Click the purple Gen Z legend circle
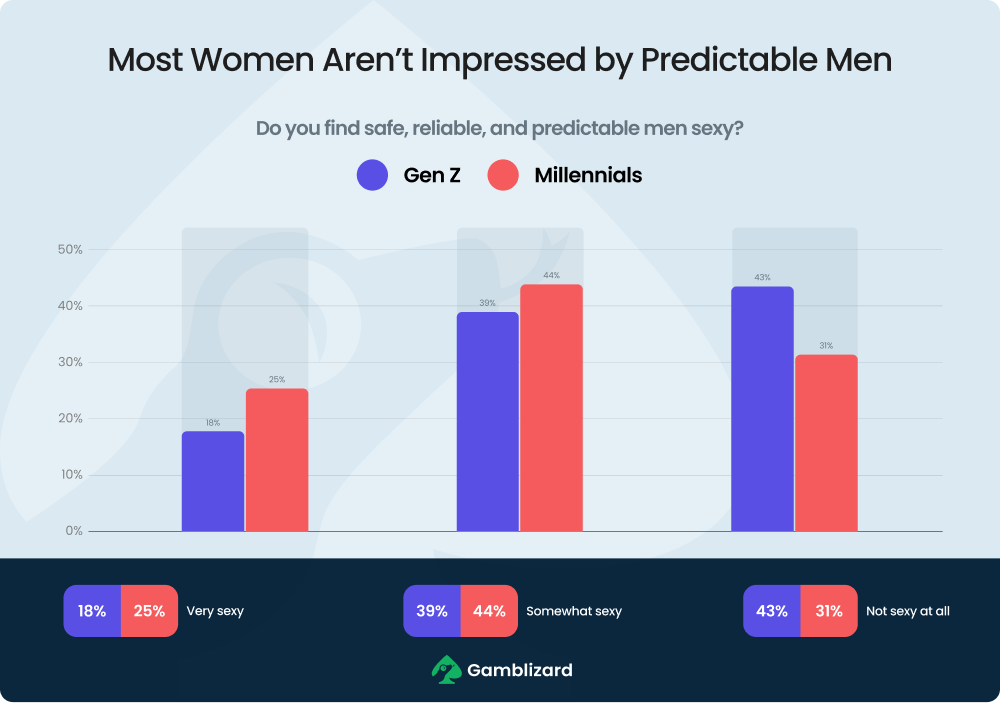This screenshot has height=703, width=1000. 373,175
